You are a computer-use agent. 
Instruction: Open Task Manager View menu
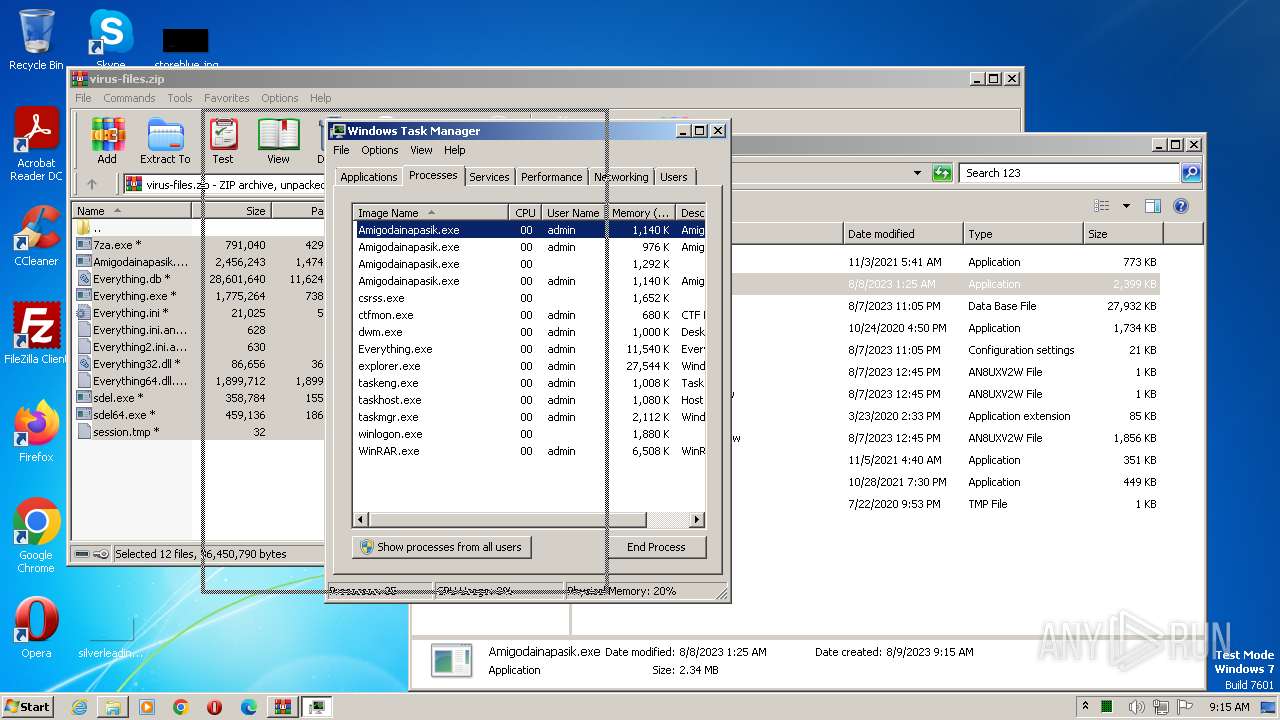(422, 150)
